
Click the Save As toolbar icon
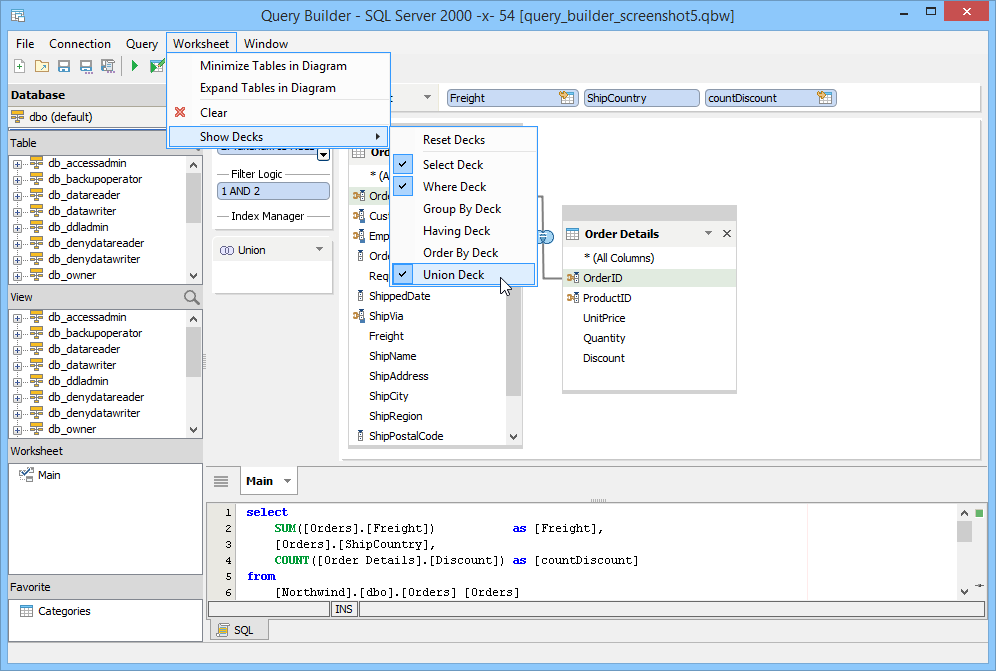(86, 66)
